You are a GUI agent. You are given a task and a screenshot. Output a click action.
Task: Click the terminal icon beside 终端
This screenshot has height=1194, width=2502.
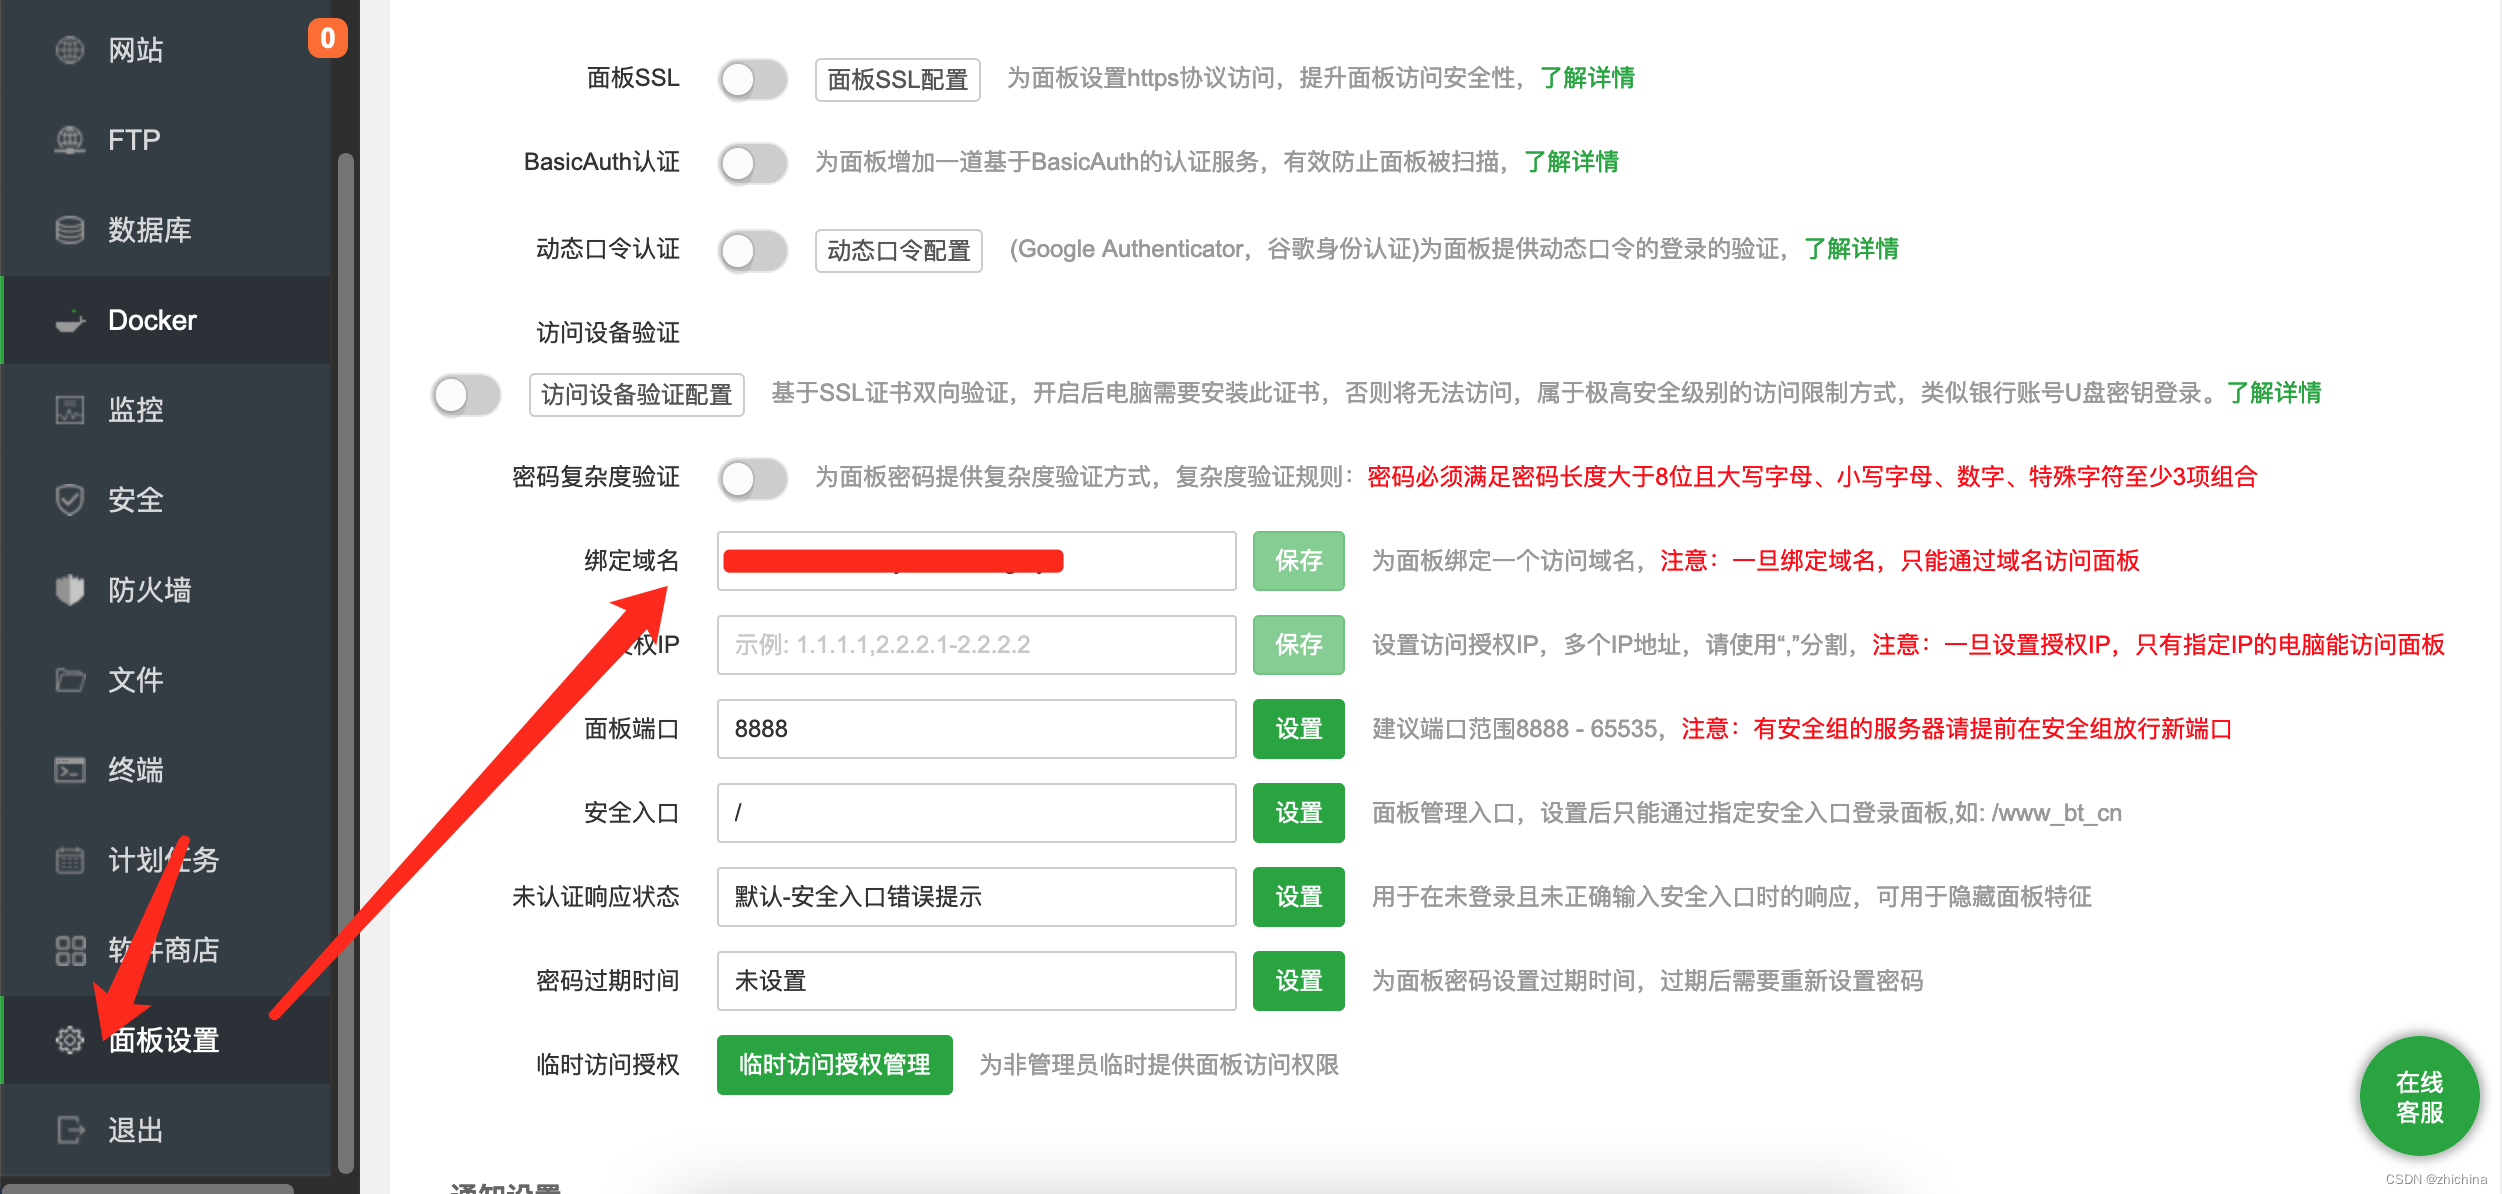[69, 770]
